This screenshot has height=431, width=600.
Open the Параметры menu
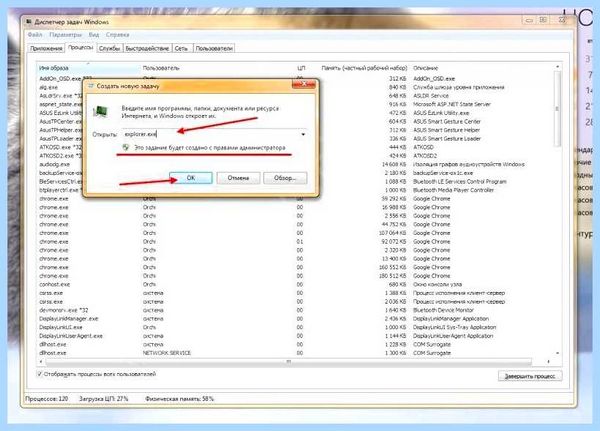65,35
